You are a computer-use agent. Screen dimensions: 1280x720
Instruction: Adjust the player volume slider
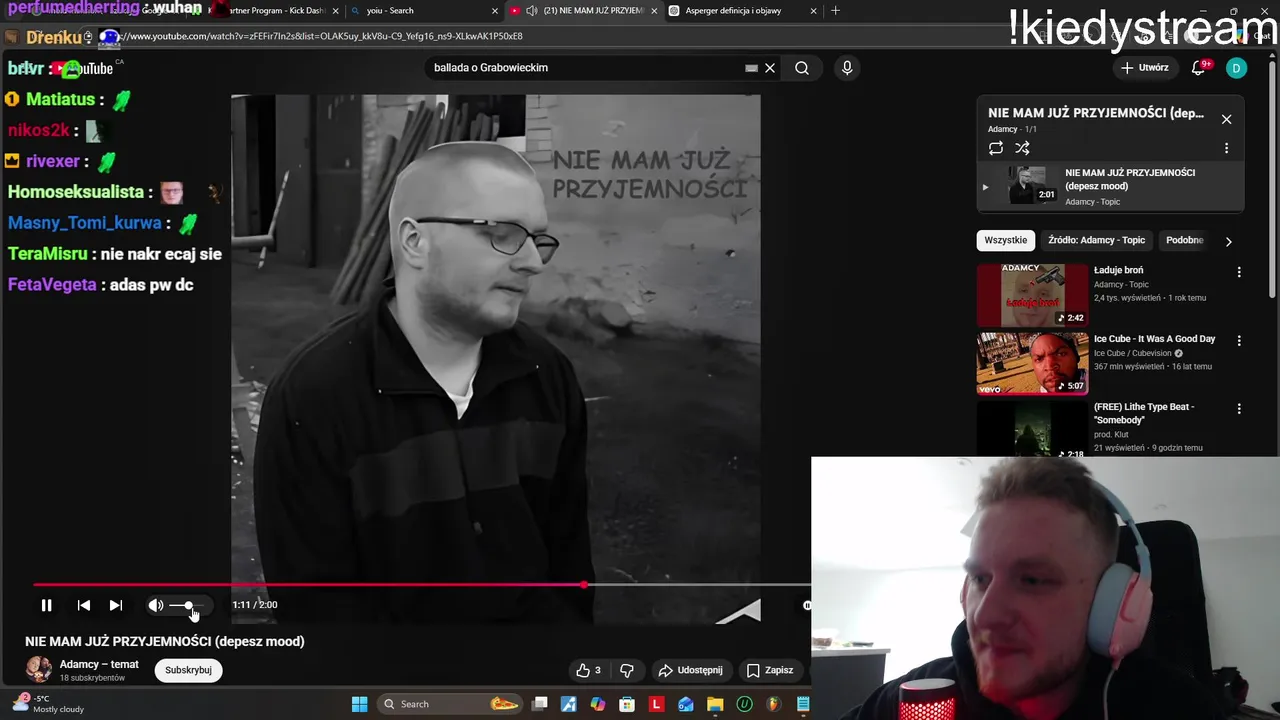coord(187,605)
